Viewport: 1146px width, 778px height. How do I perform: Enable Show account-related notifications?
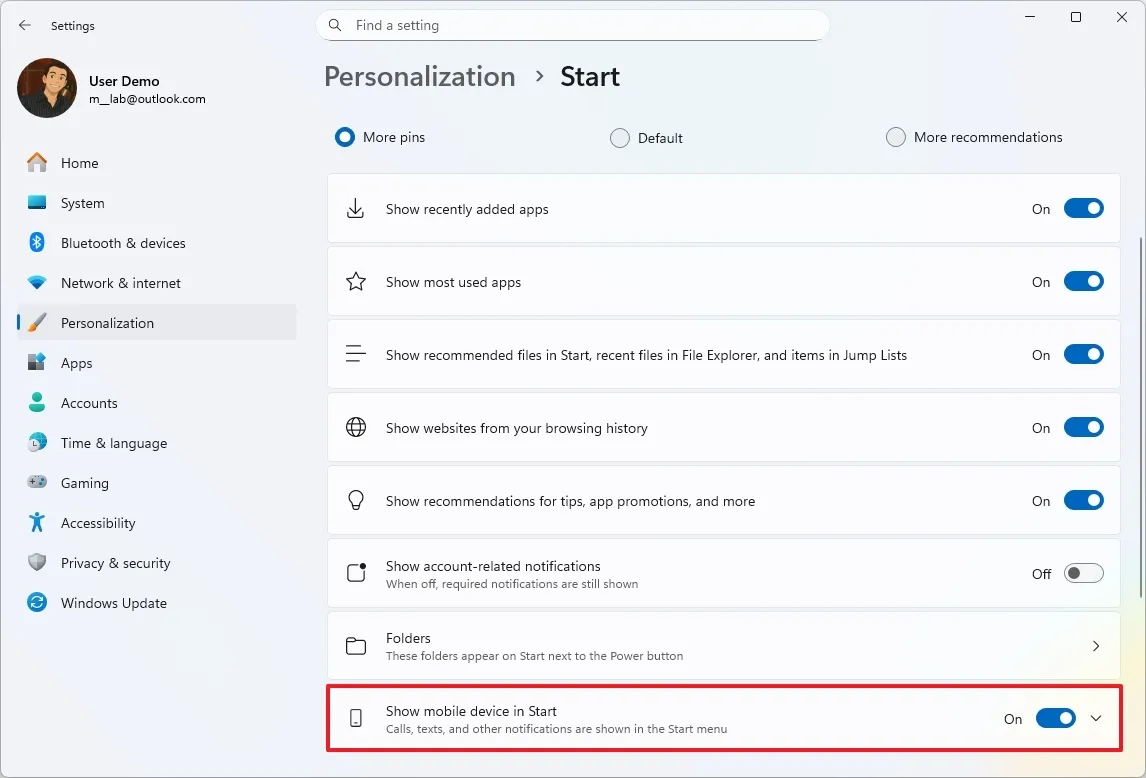(x=1083, y=573)
